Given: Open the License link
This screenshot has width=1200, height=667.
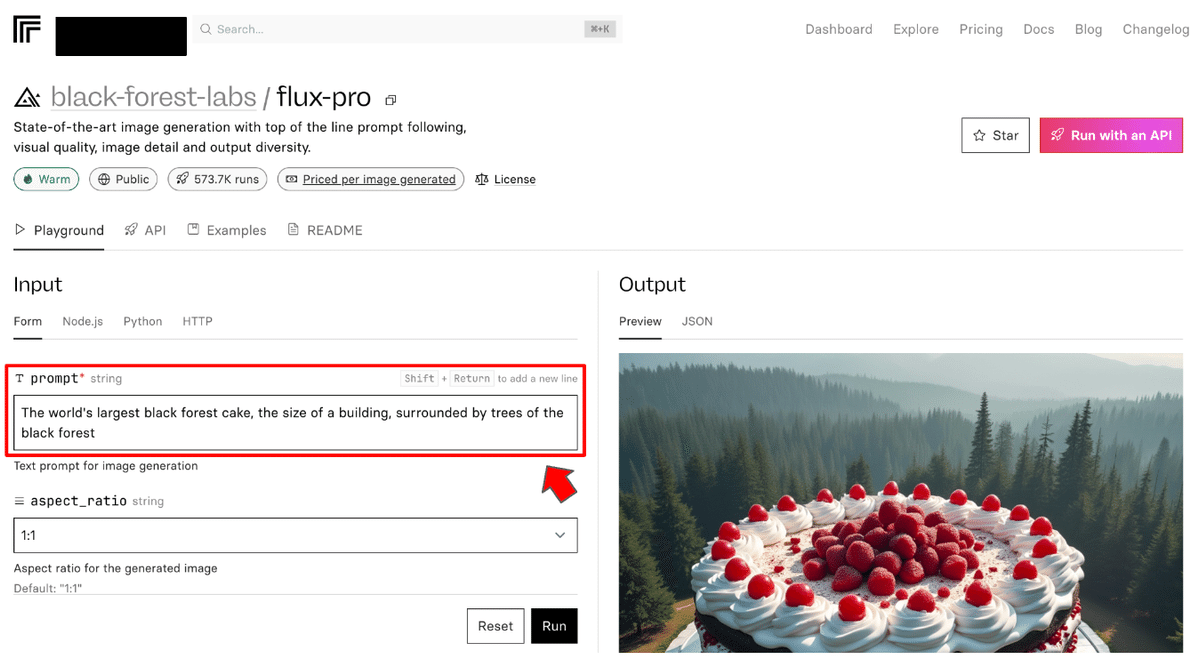Looking at the screenshot, I should pyautogui.click(x=514, y=179).
